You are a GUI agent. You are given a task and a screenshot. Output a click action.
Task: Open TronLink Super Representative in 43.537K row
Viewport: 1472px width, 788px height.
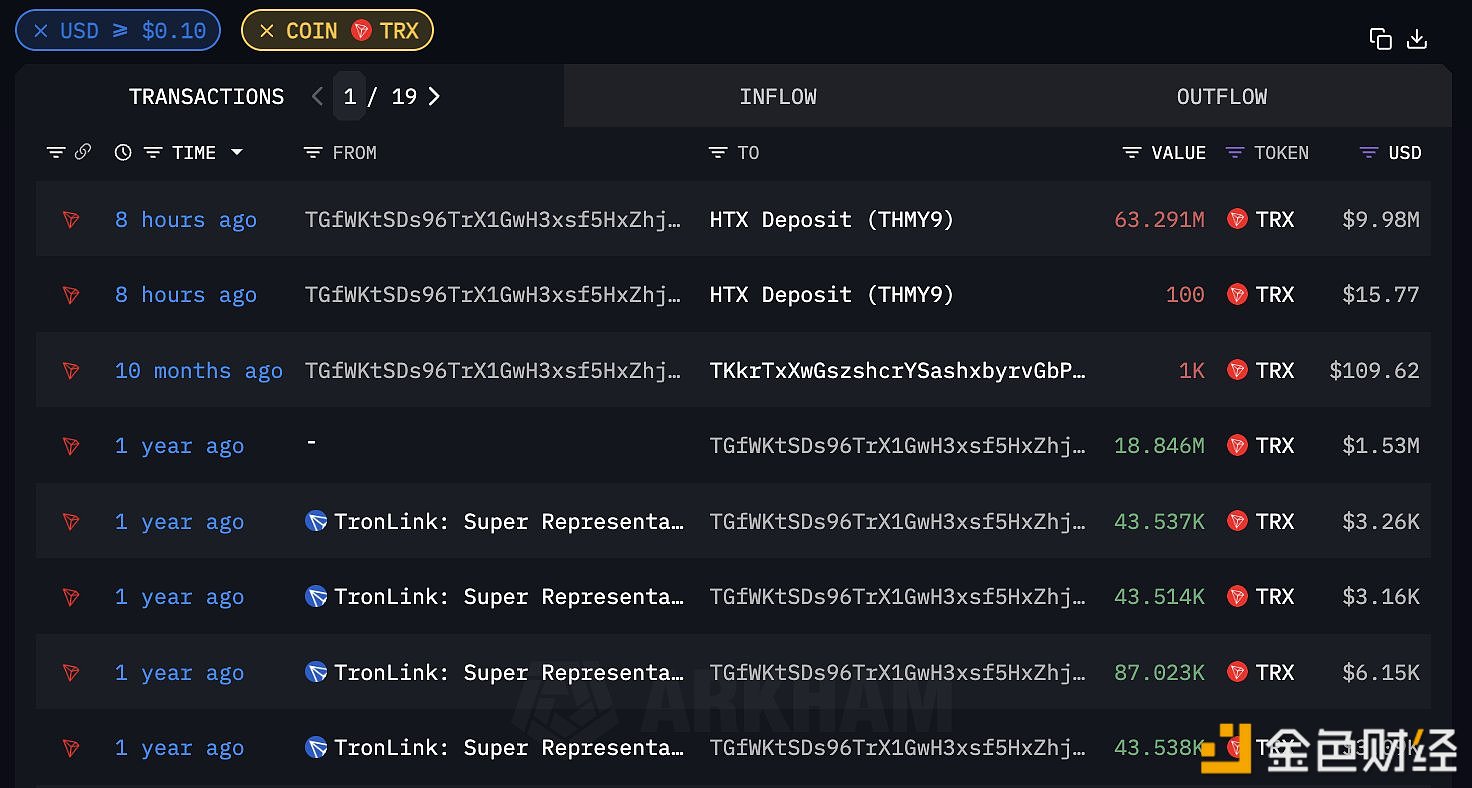[x=509, y=522]
